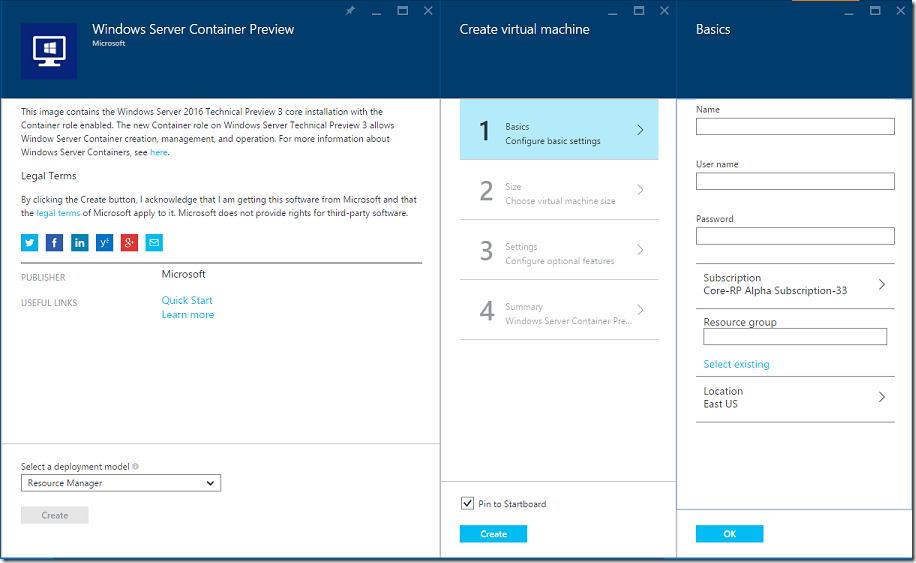916x563 pixels.
Task: Expand the Location East US chevron
Action: pyautogui.click(x=882, y=397)
